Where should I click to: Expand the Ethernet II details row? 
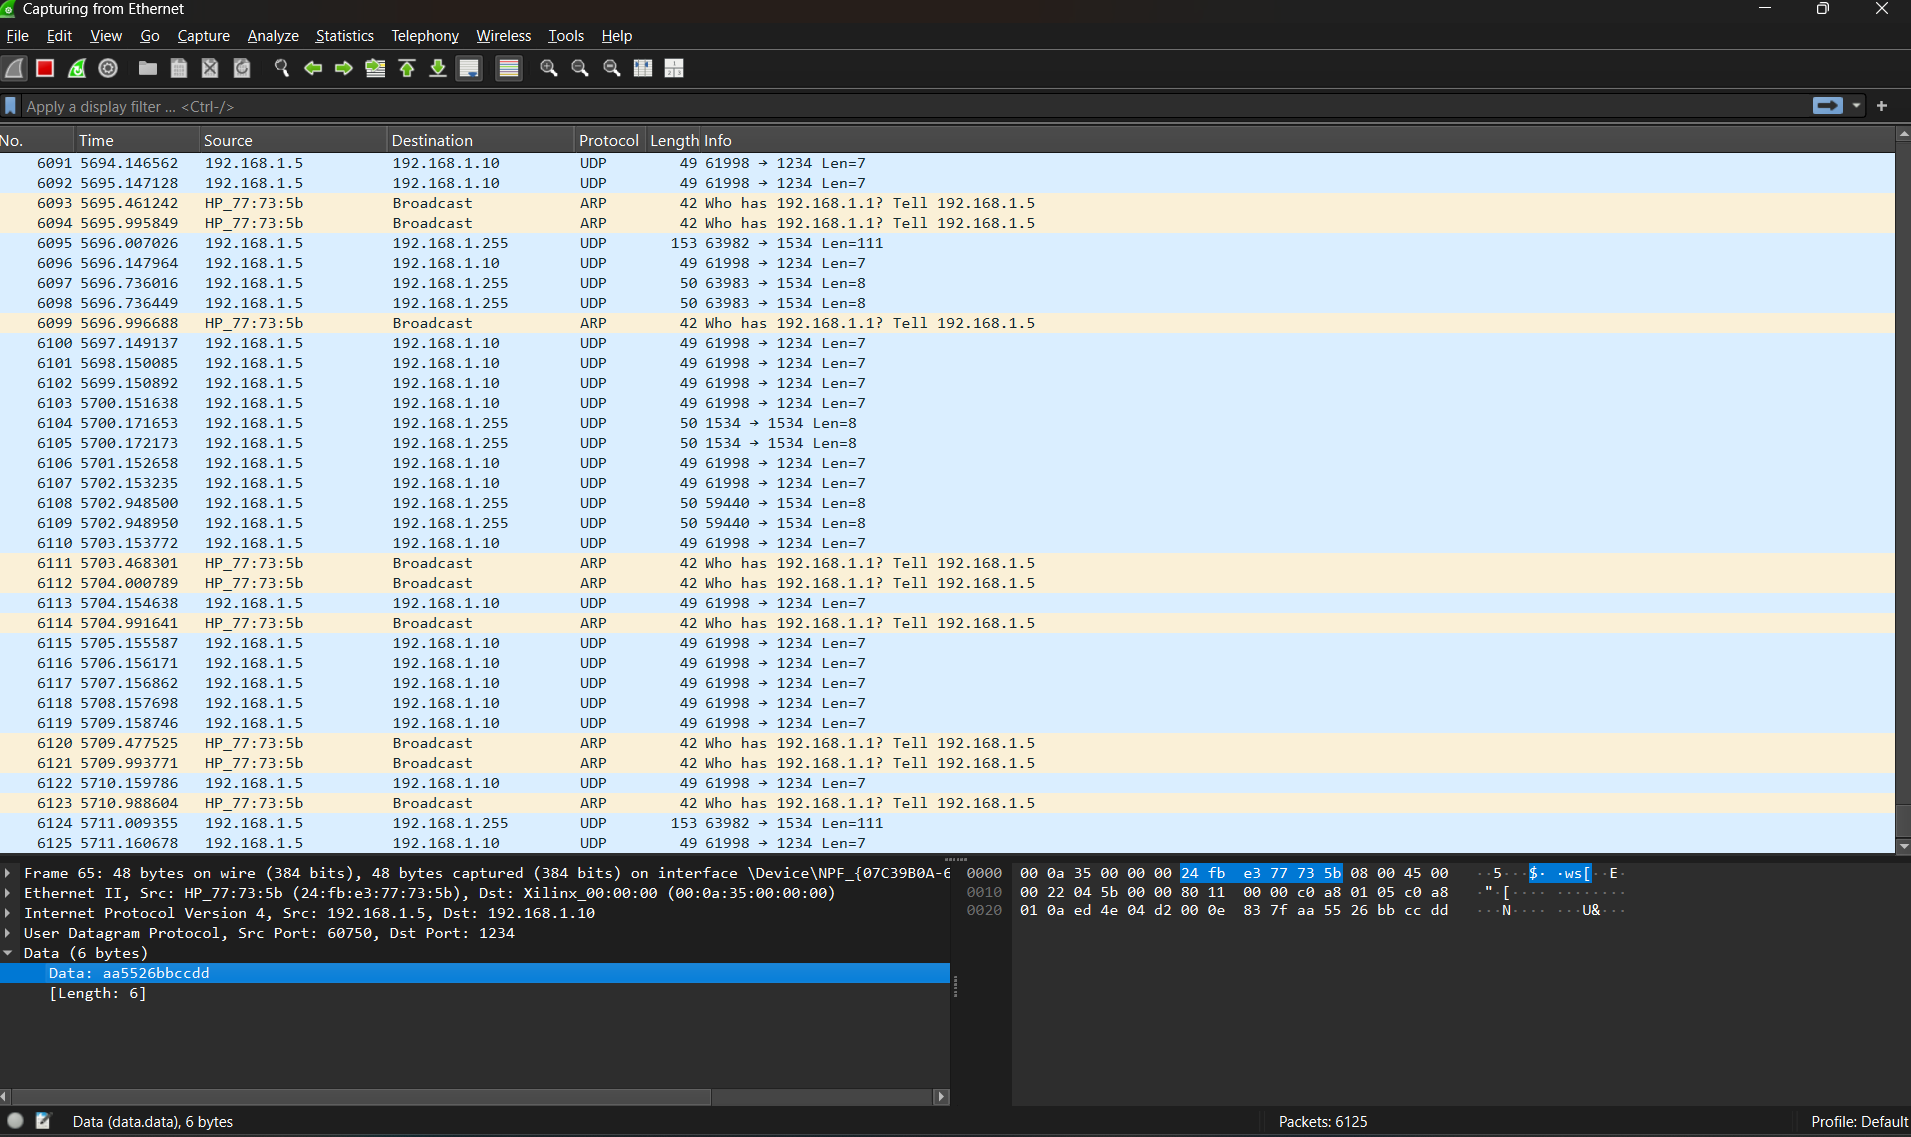pyautogui.click(x=8, y=893)
